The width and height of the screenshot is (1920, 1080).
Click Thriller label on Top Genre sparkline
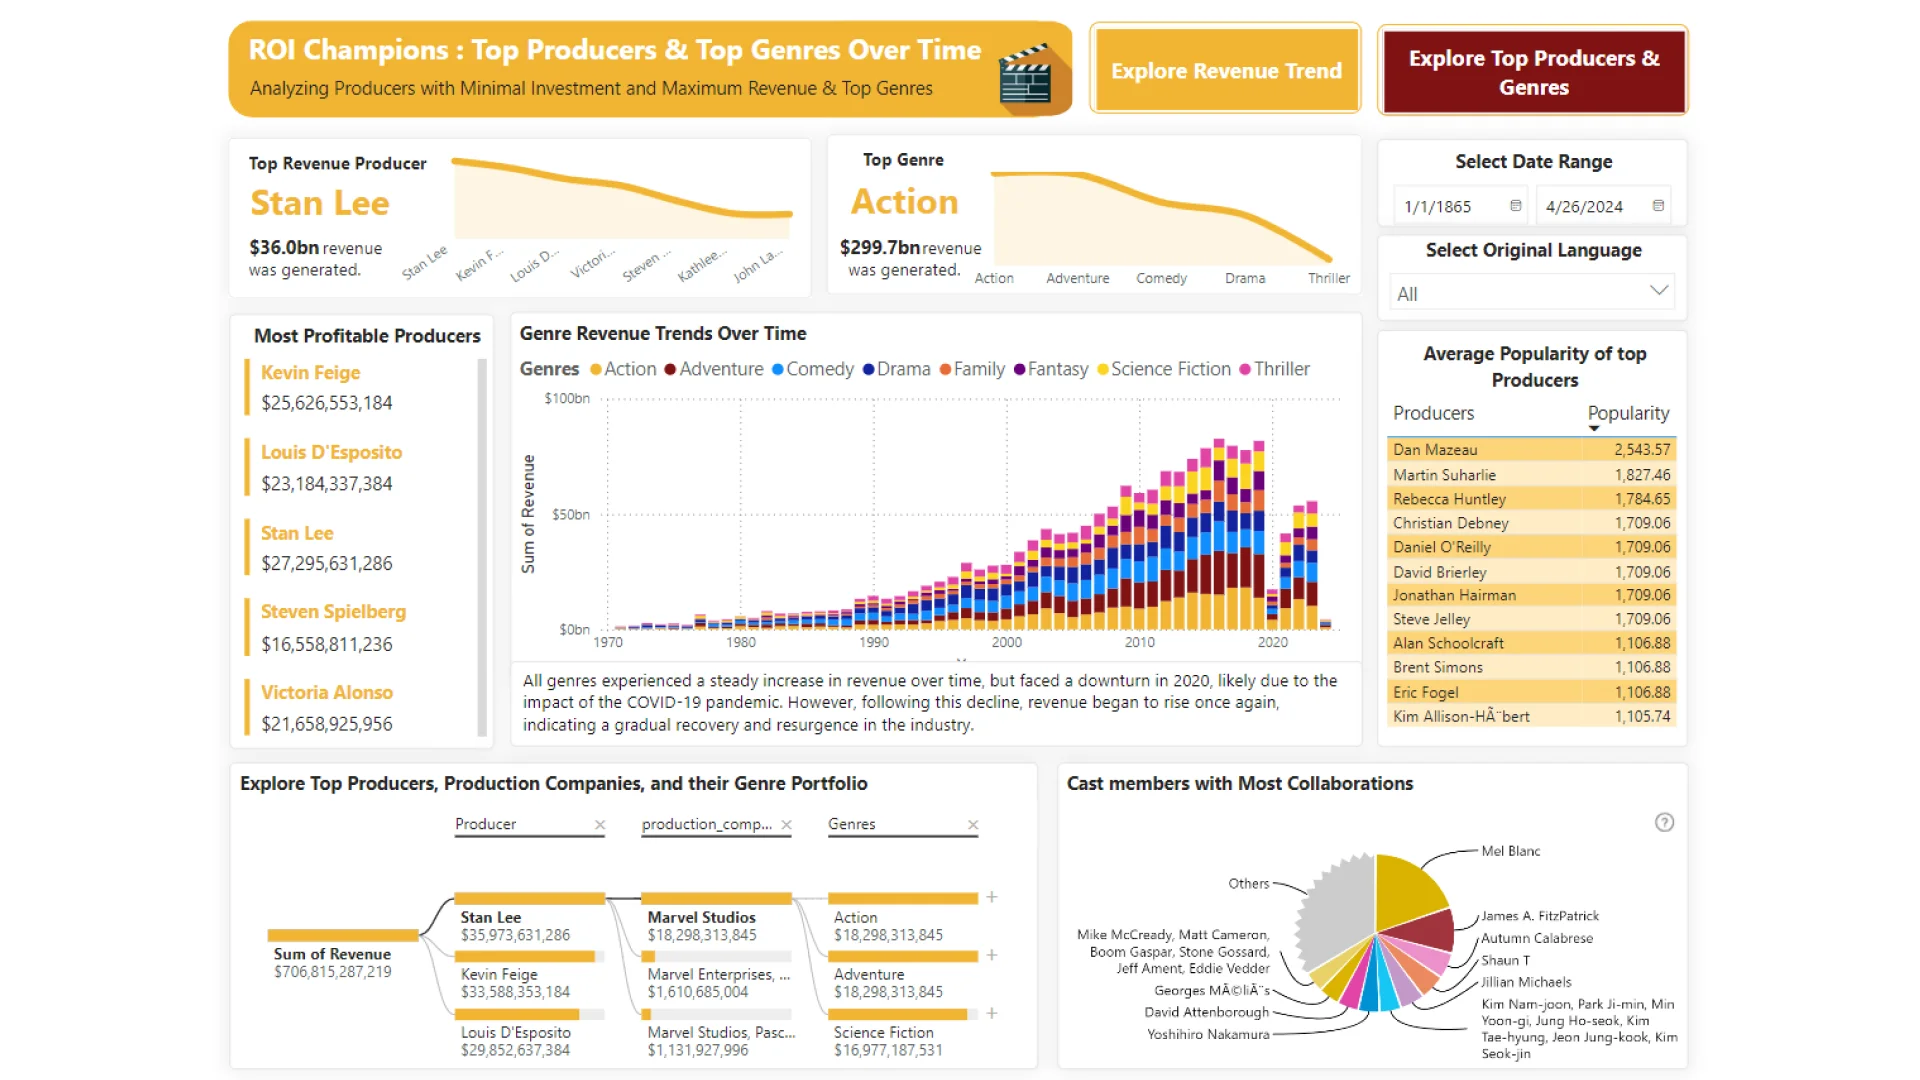click(1328, 278)
